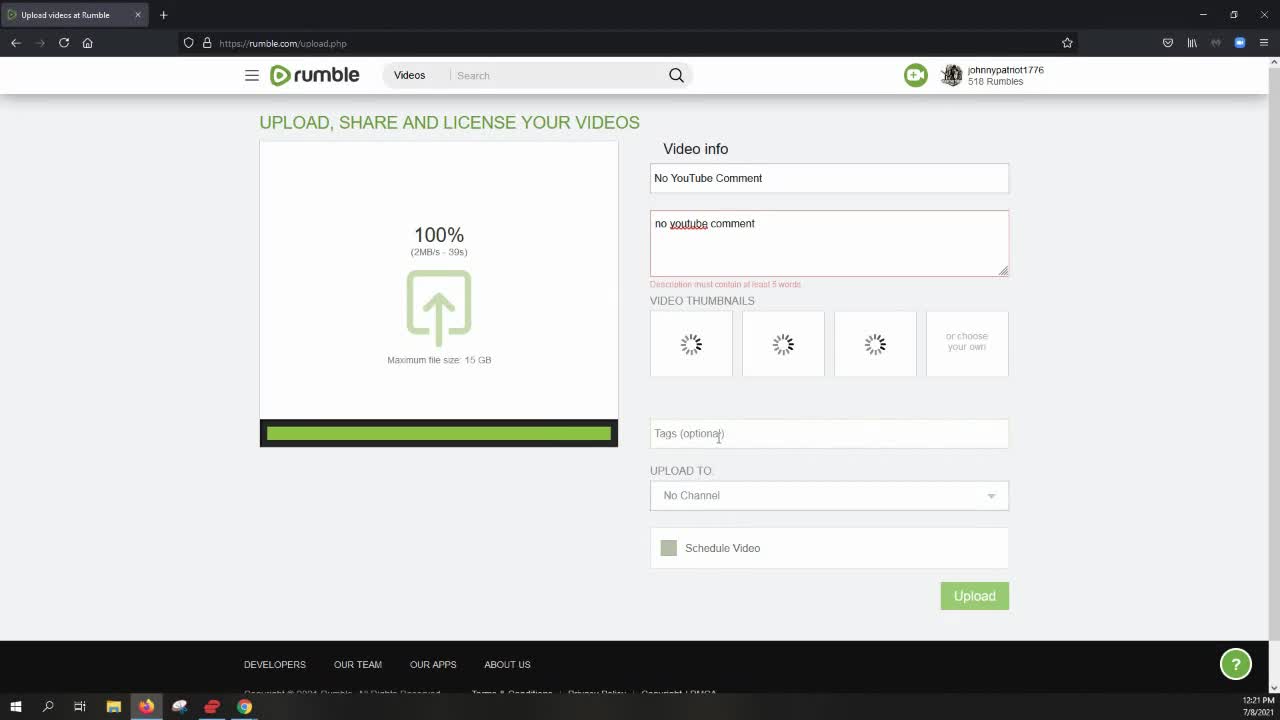This screenshot has width=1280, height=720.
Task: Click the No YouTube Comment title field
Action: pos(829,178)
